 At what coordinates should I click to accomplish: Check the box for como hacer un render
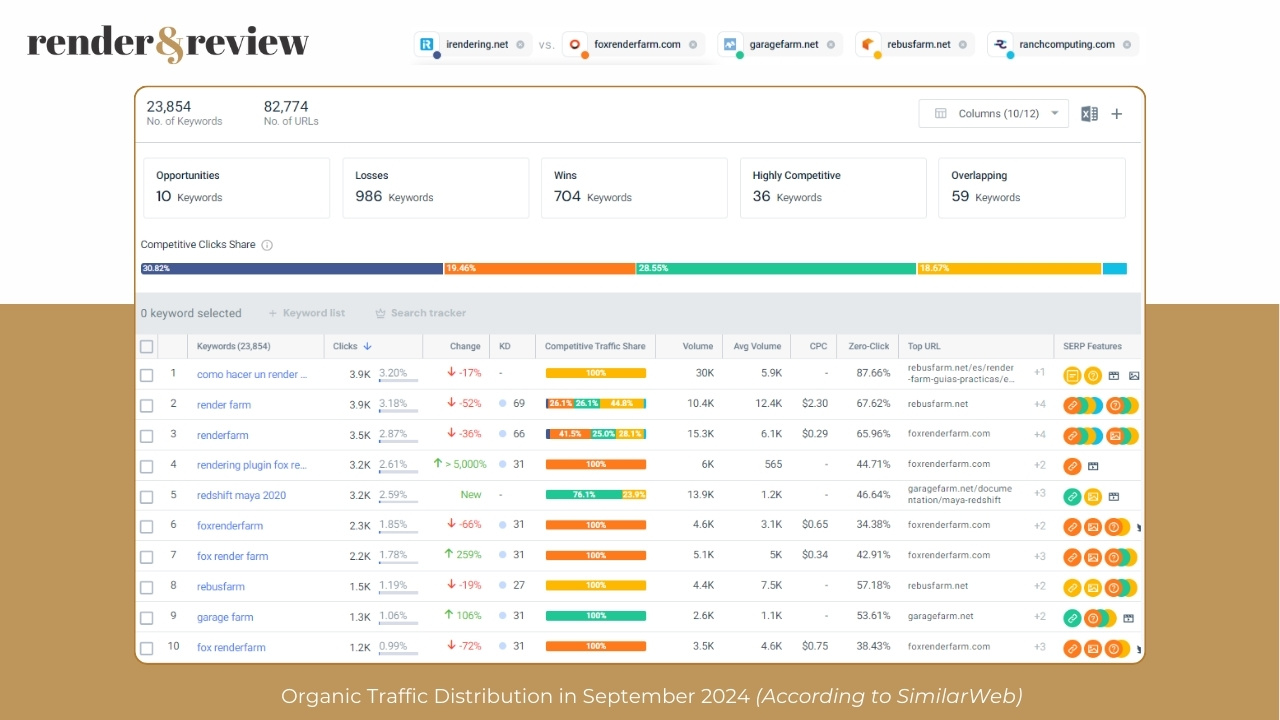click(x=147, y=375)
